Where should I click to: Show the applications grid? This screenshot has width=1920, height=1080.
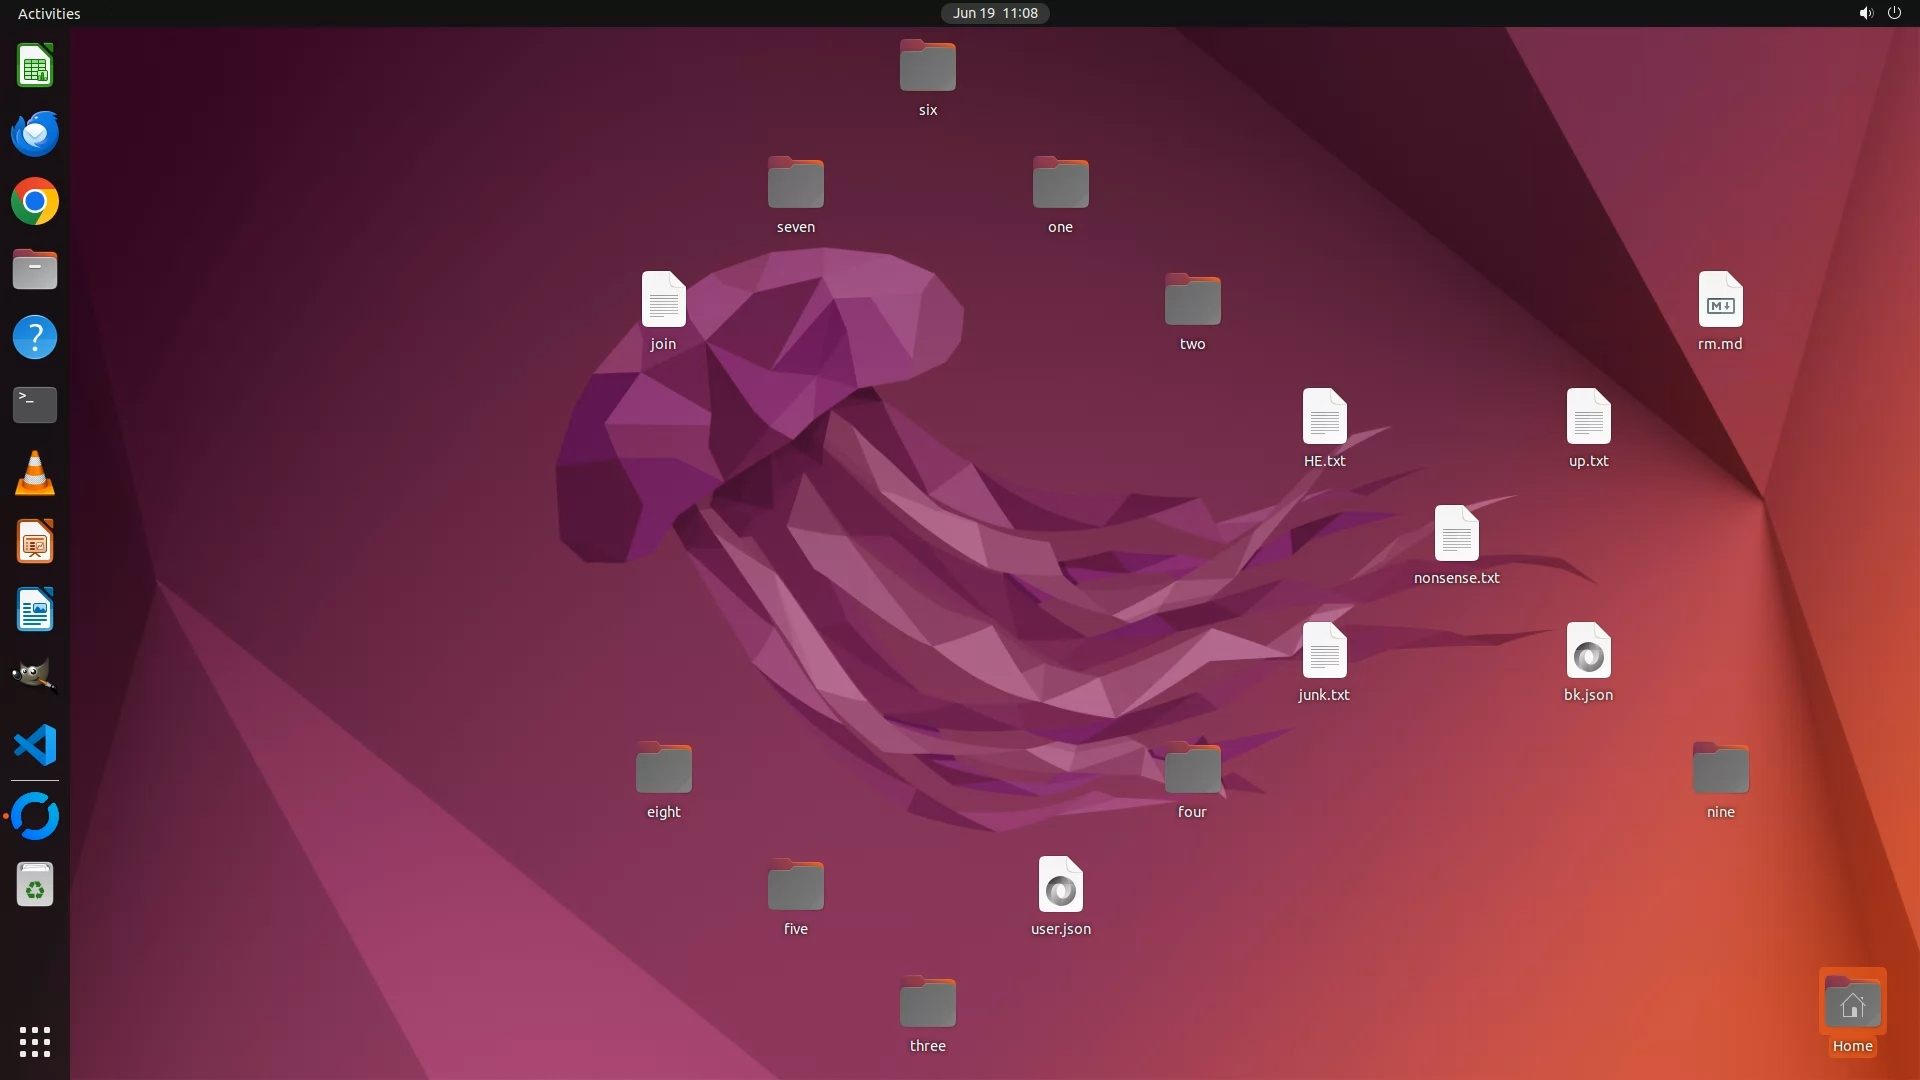point(35,1041)
